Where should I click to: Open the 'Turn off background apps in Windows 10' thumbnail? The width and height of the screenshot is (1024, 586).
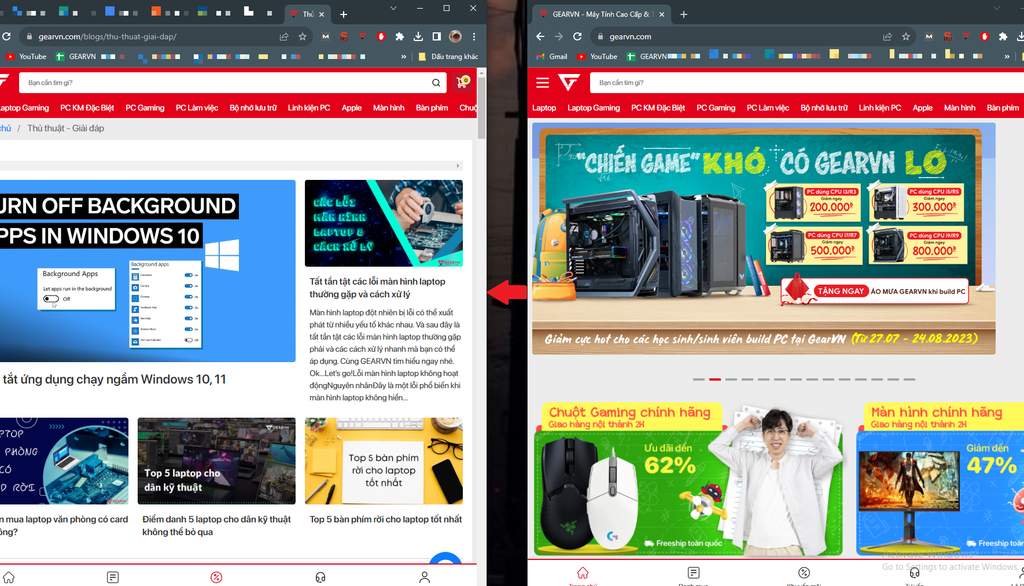tap(148, 270)
